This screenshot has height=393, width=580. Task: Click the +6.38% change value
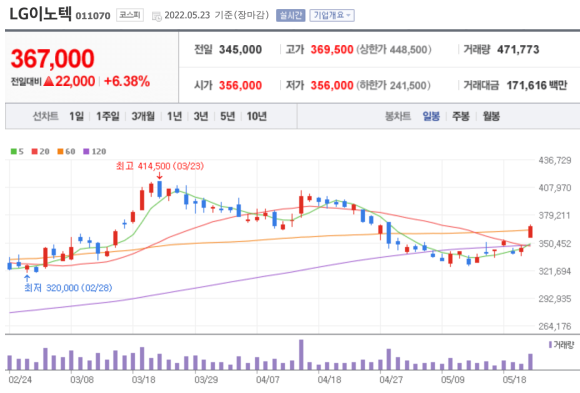point(127,81)
